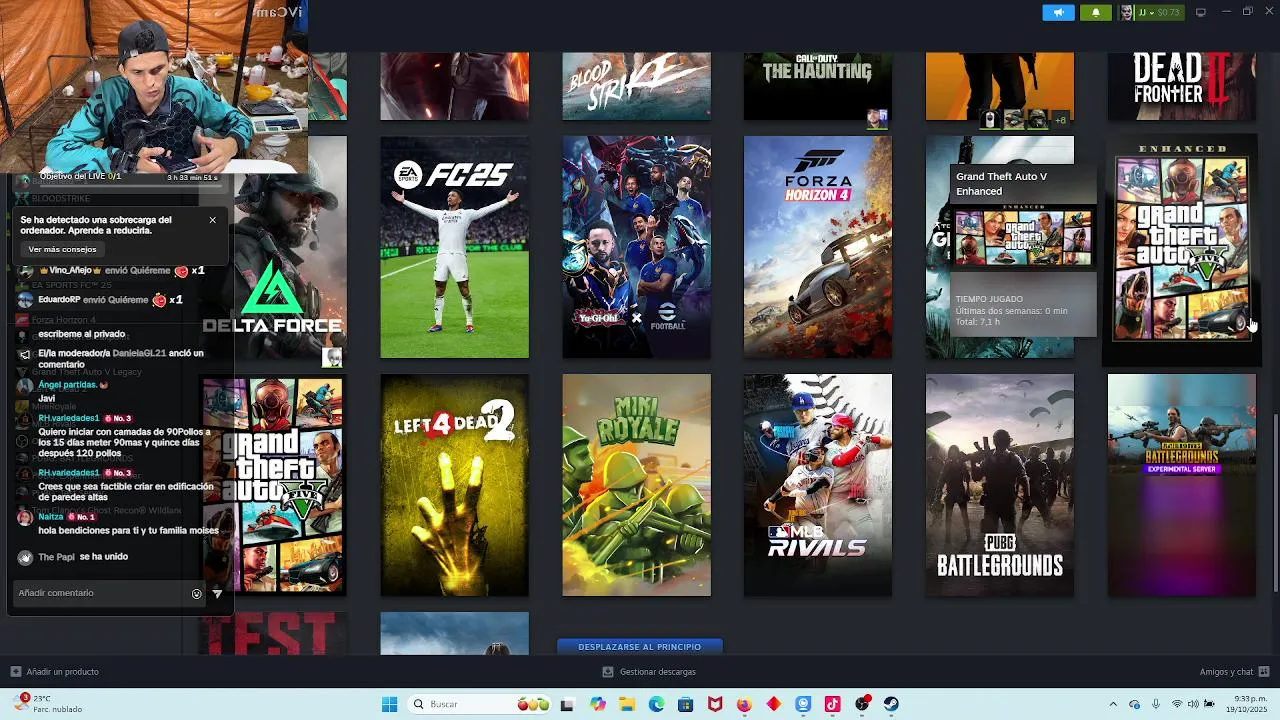
Task: Select the EA FC25 game cover
Action: click(454, 247)
